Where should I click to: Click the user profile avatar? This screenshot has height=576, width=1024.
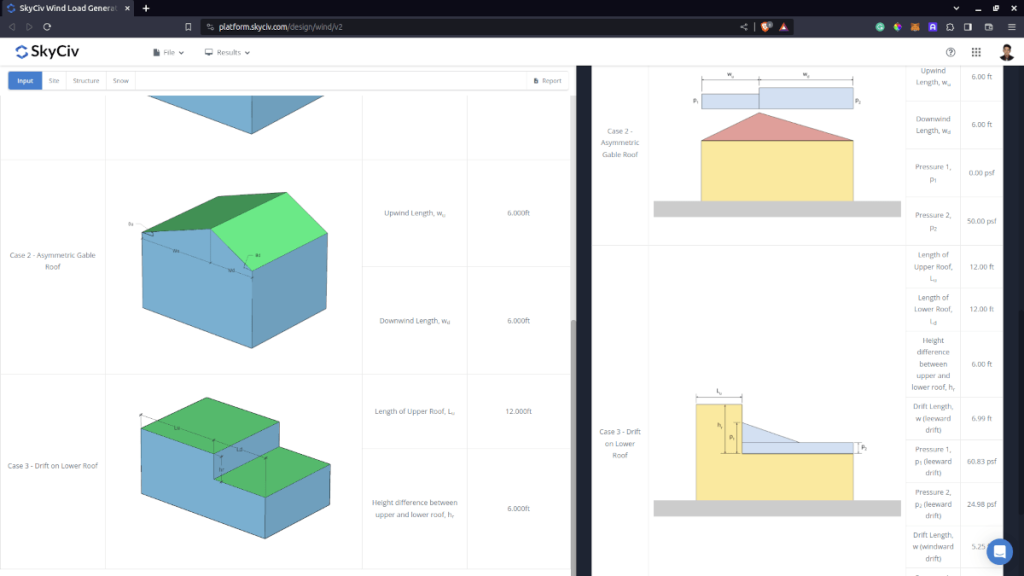click(1005, 52)
